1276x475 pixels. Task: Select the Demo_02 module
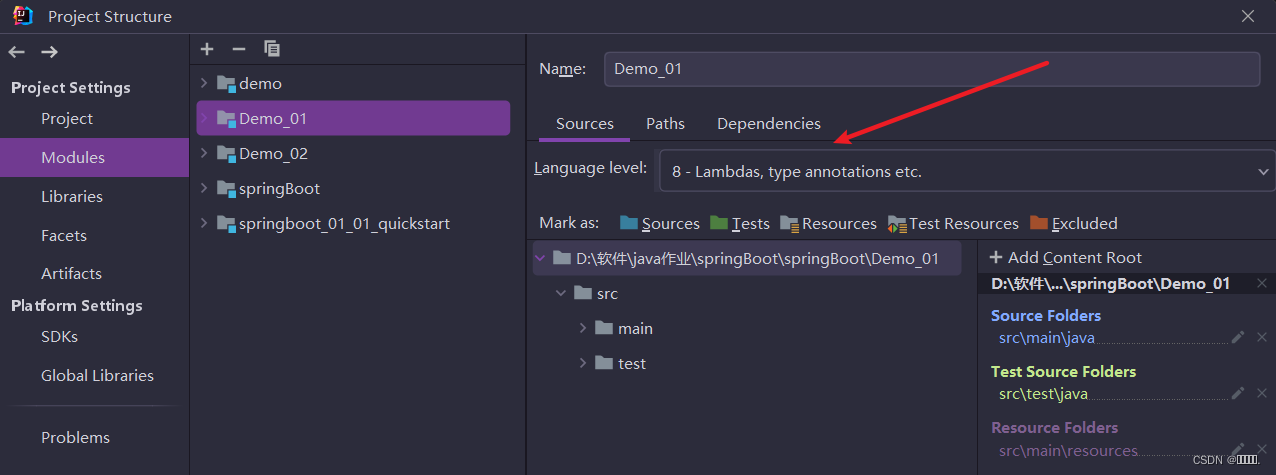click(273, 154)
